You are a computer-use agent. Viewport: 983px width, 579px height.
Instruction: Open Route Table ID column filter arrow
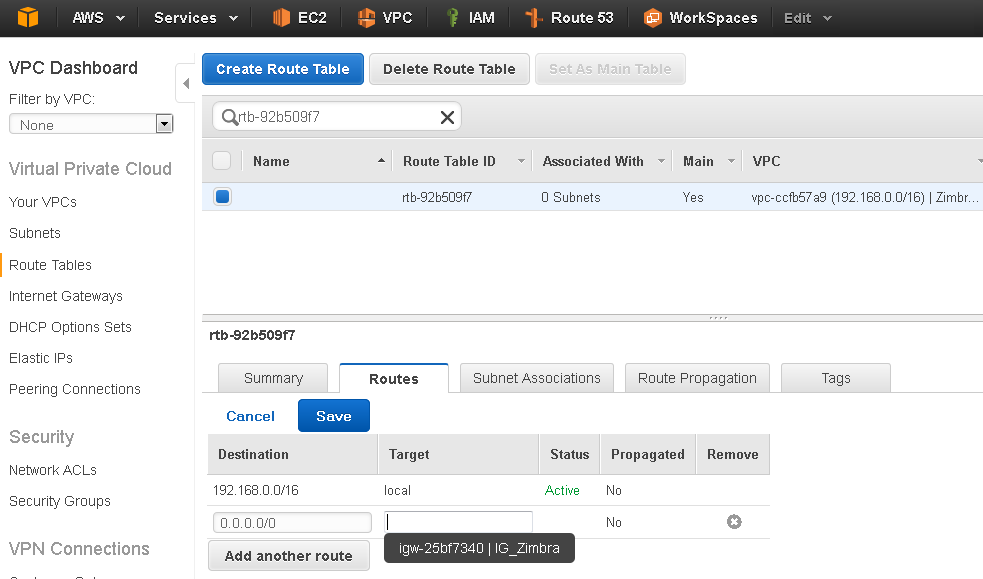[521, 161]
